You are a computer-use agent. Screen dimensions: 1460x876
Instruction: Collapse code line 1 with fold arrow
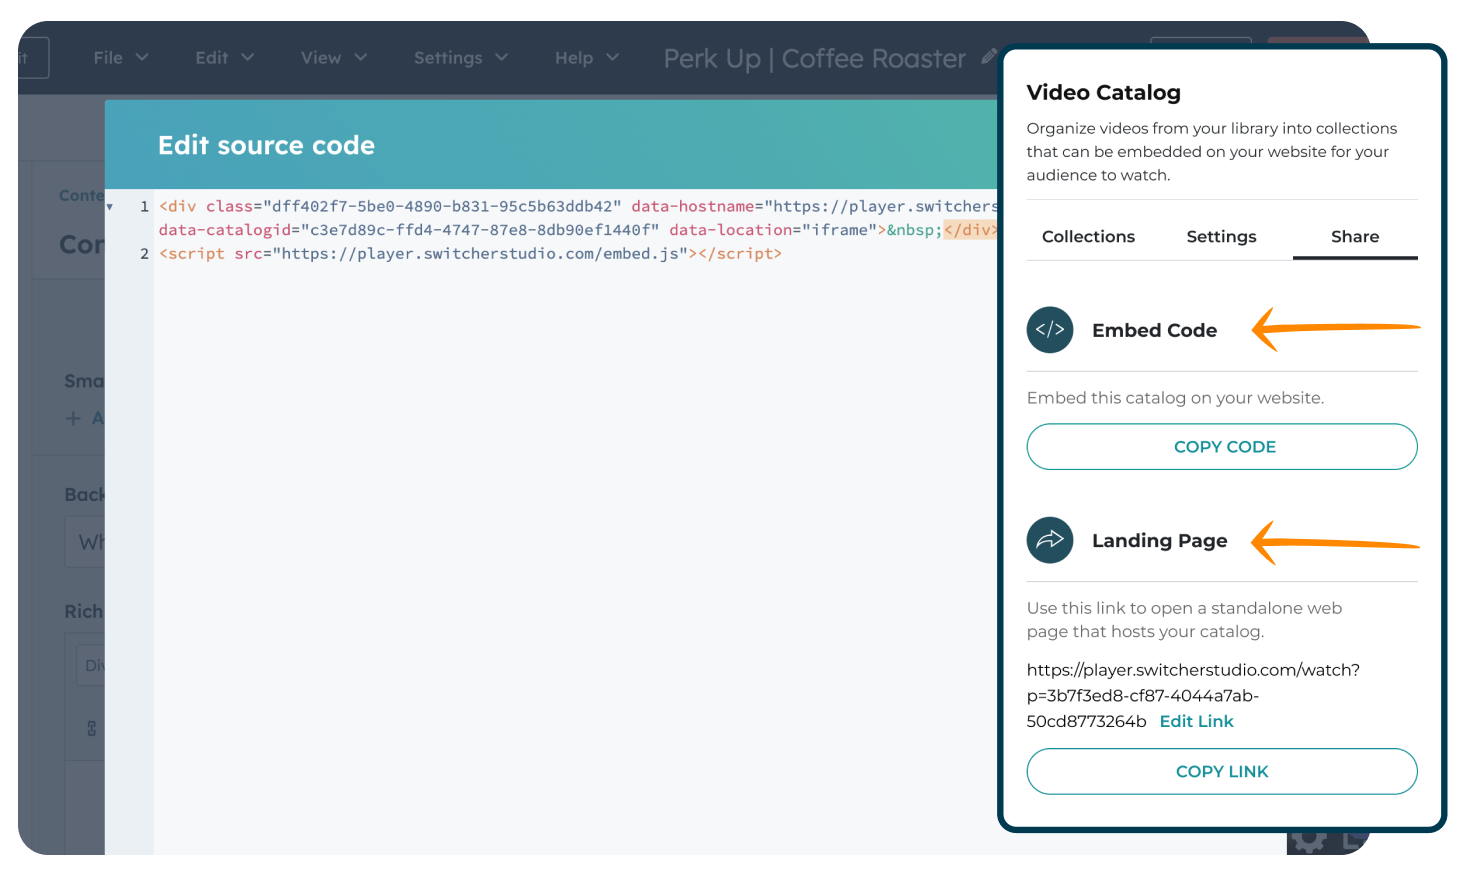(x=110, y=207)
